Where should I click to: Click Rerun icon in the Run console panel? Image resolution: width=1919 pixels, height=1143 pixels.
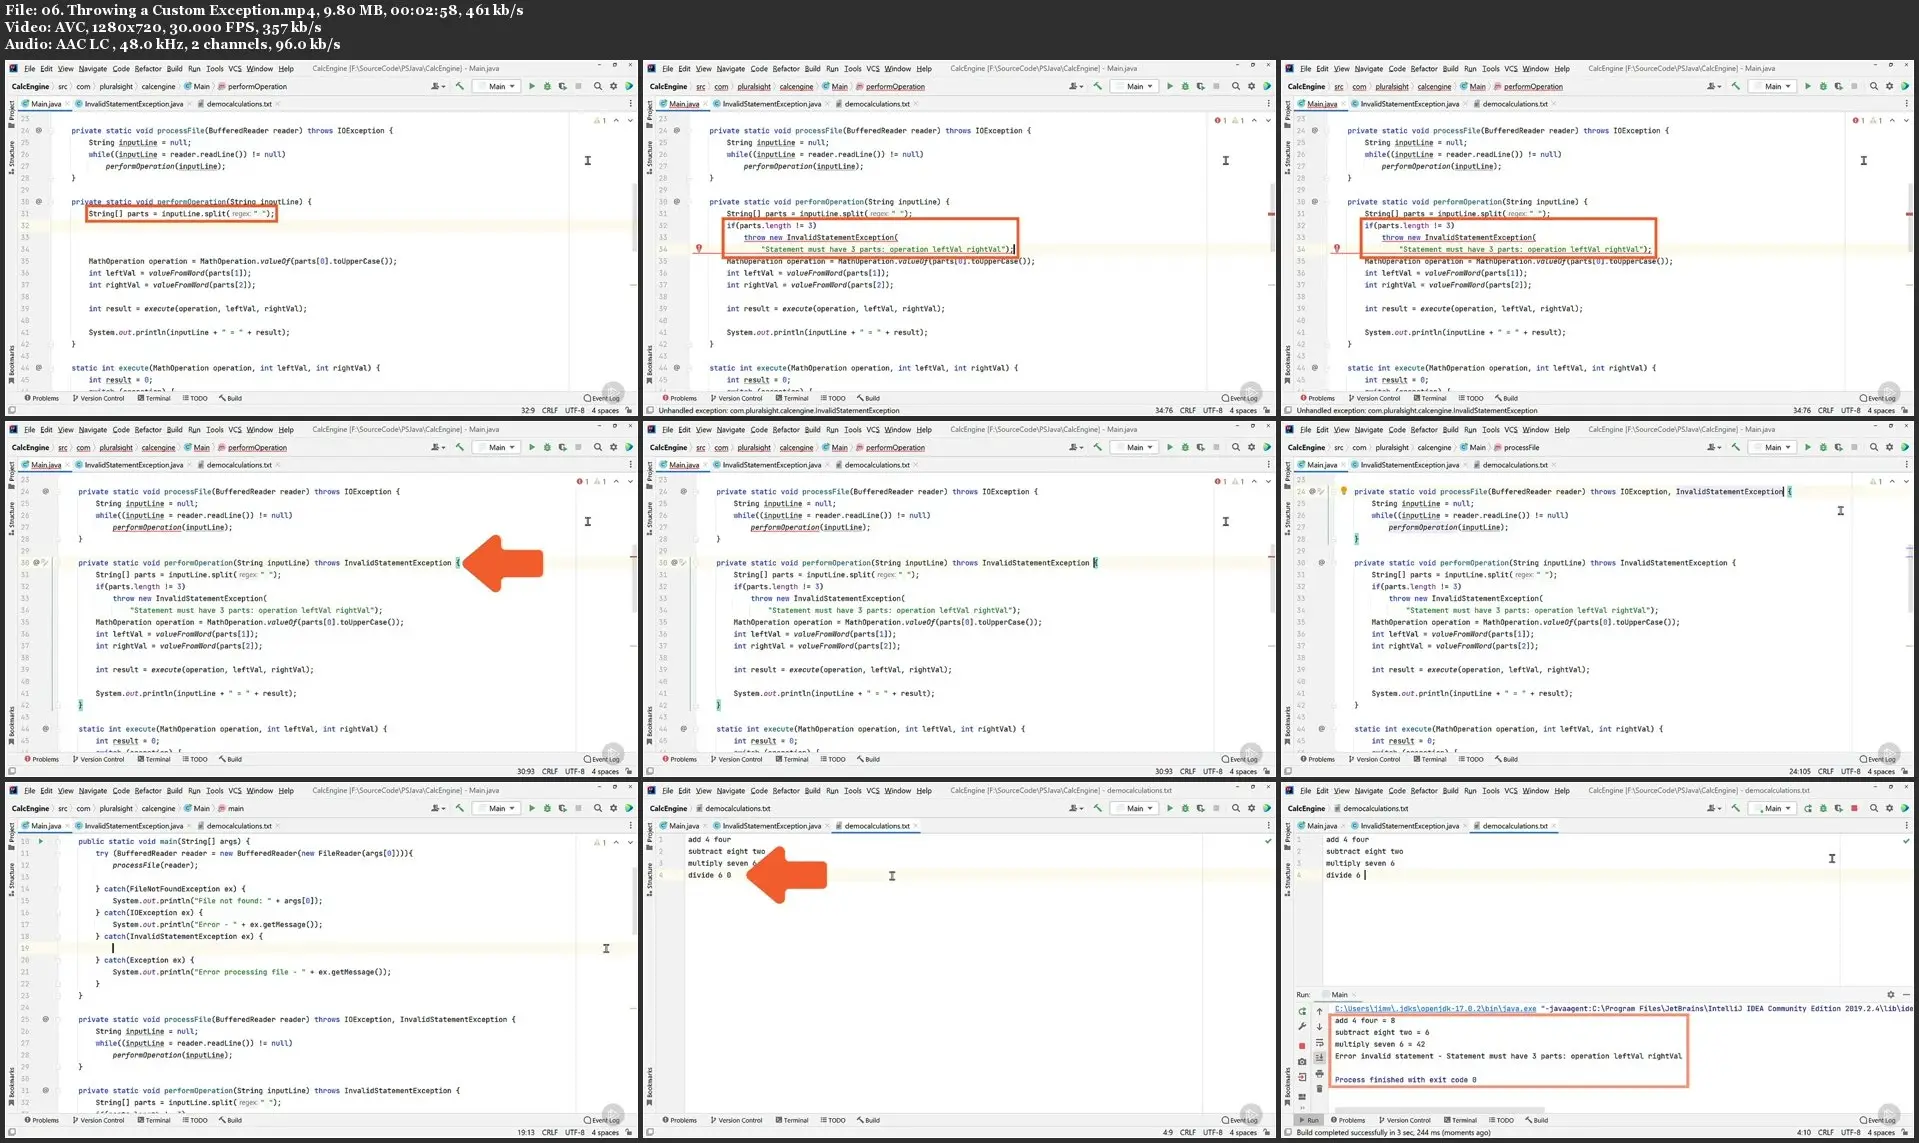1302,1011
